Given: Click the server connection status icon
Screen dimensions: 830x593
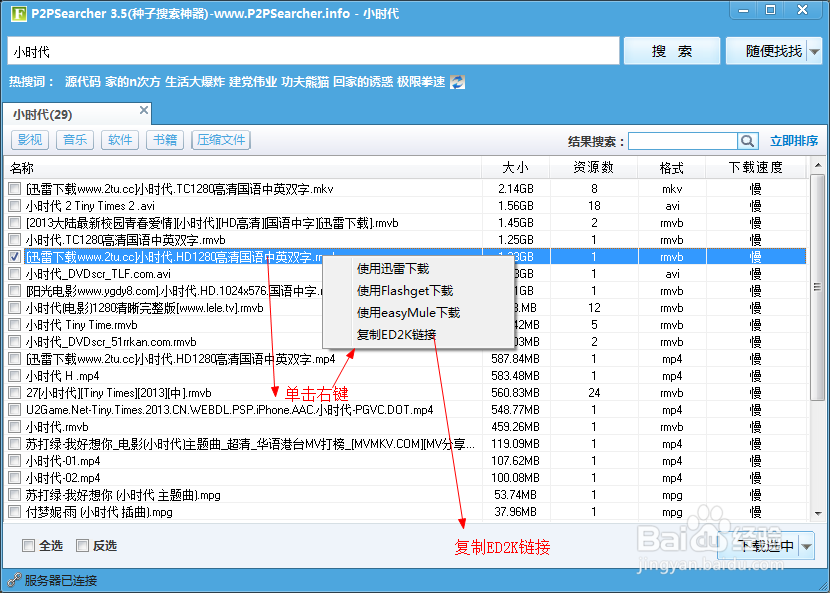Looking at the screenshot, I should tap(14, 580).
